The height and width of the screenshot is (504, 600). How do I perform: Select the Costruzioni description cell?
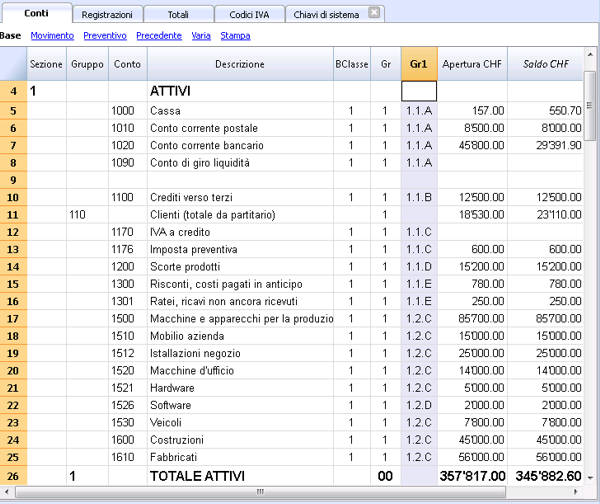(x=240, y=440)
